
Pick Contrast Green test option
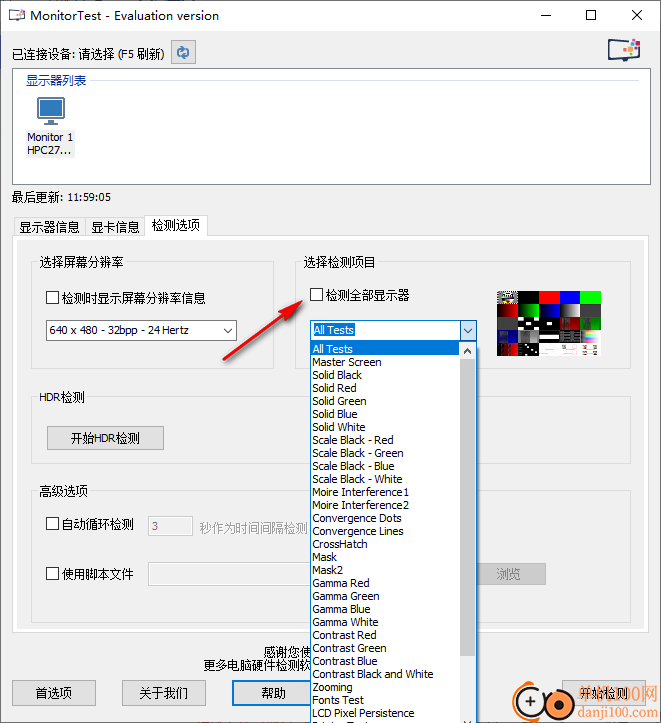385,648
